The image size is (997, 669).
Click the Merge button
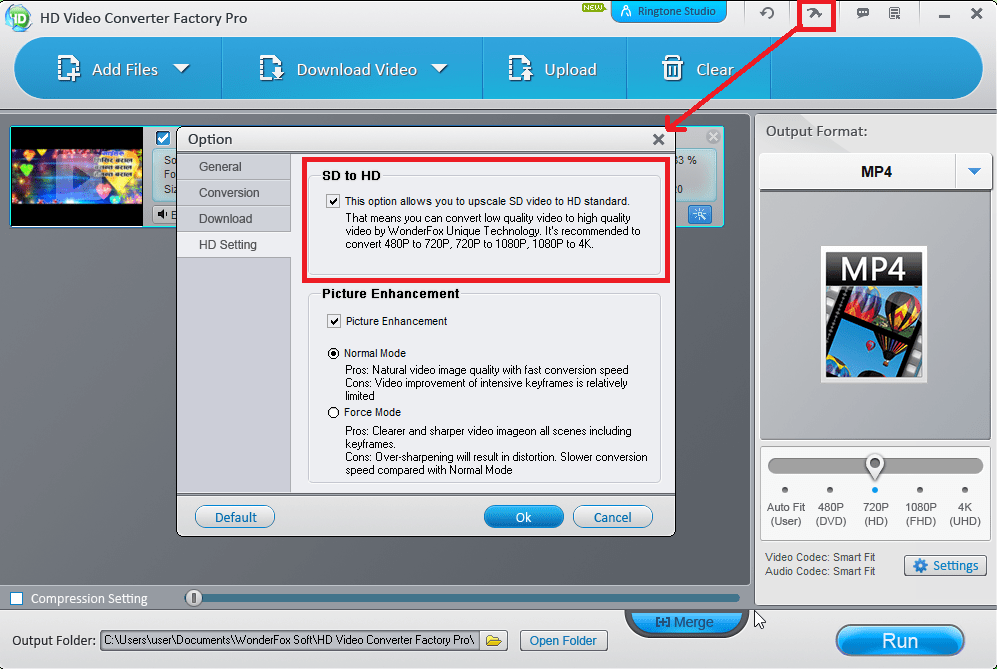685,622
